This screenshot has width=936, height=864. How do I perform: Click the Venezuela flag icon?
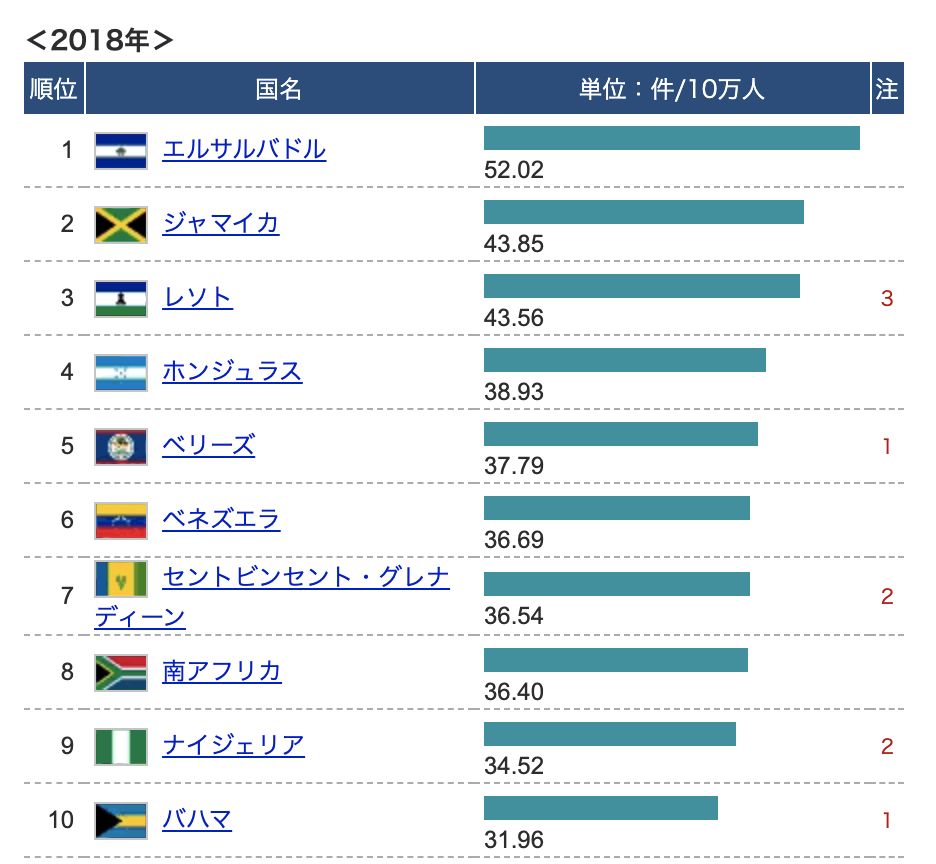(121, 520)
